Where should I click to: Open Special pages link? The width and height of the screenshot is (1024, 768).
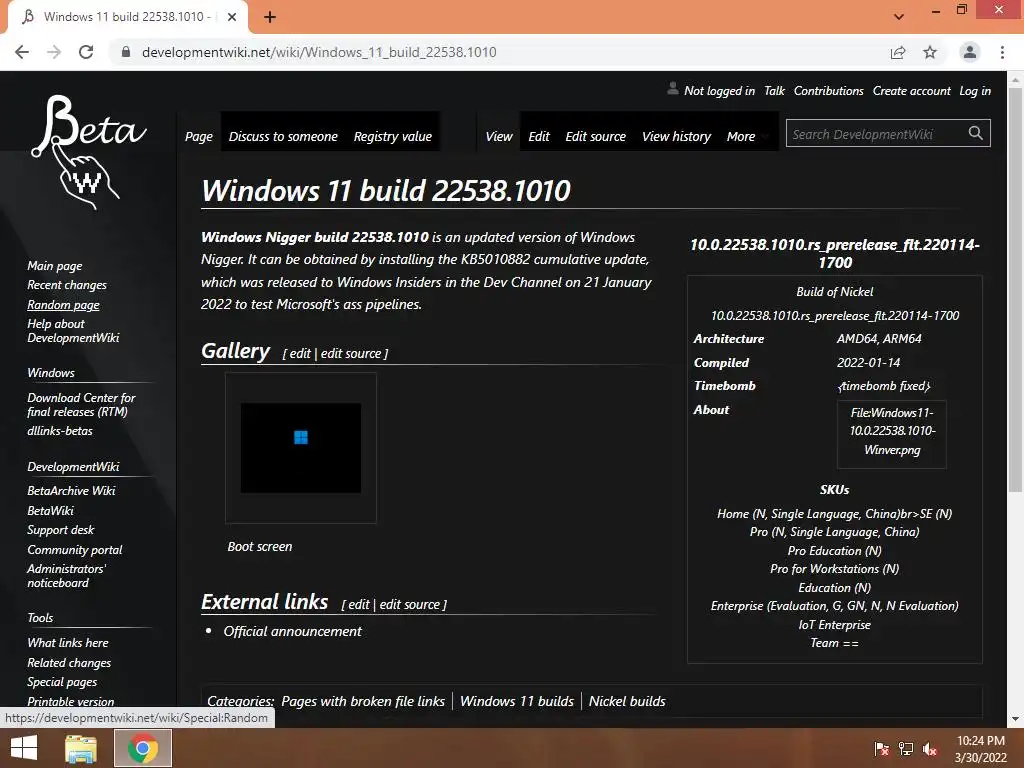click(62, 682)
